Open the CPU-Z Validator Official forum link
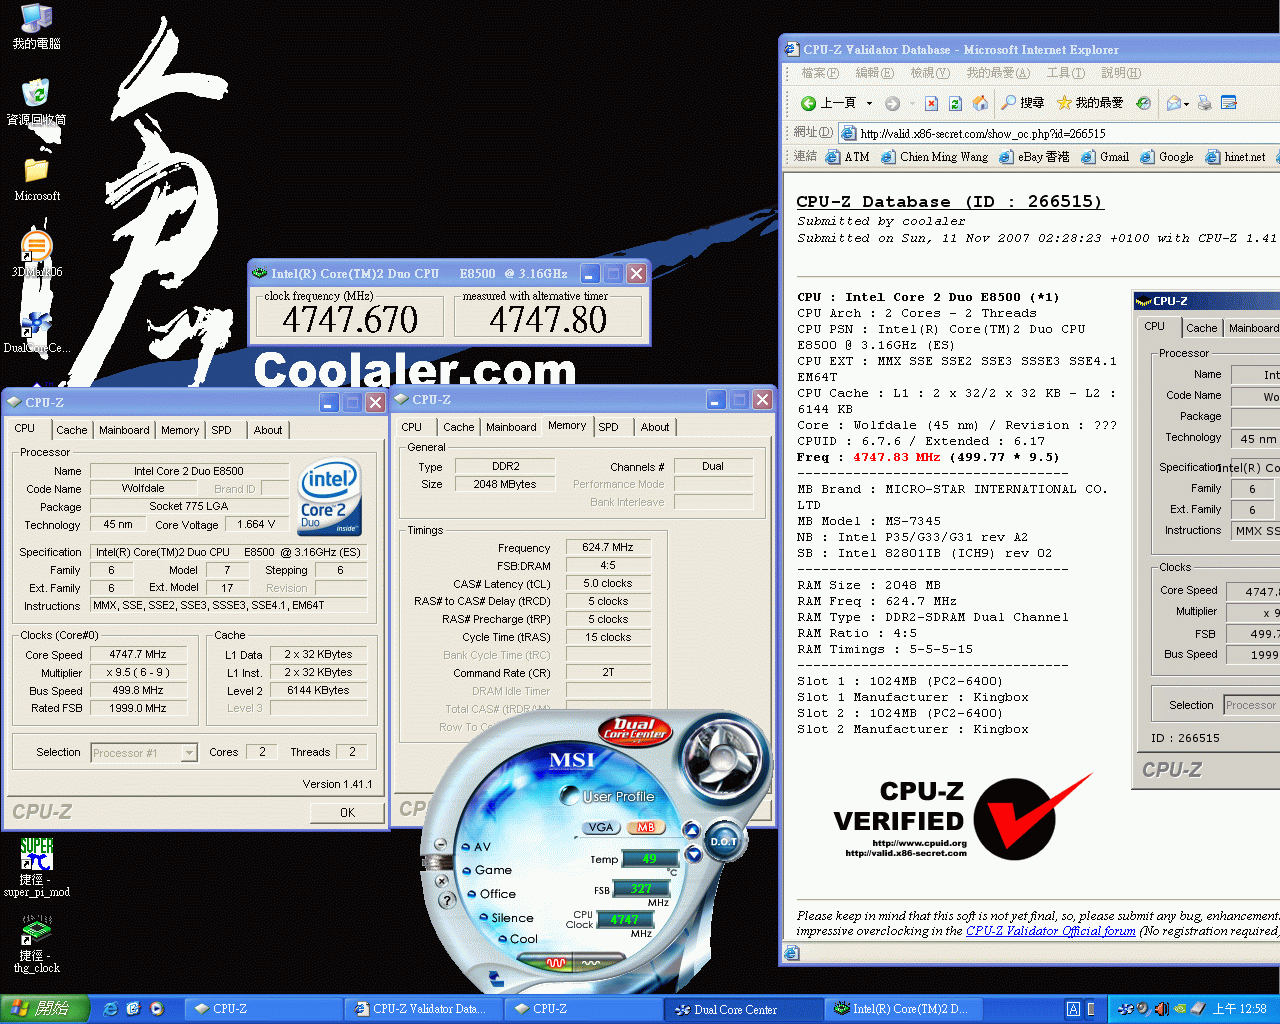1280x1024 pixels. (1050, 931)
